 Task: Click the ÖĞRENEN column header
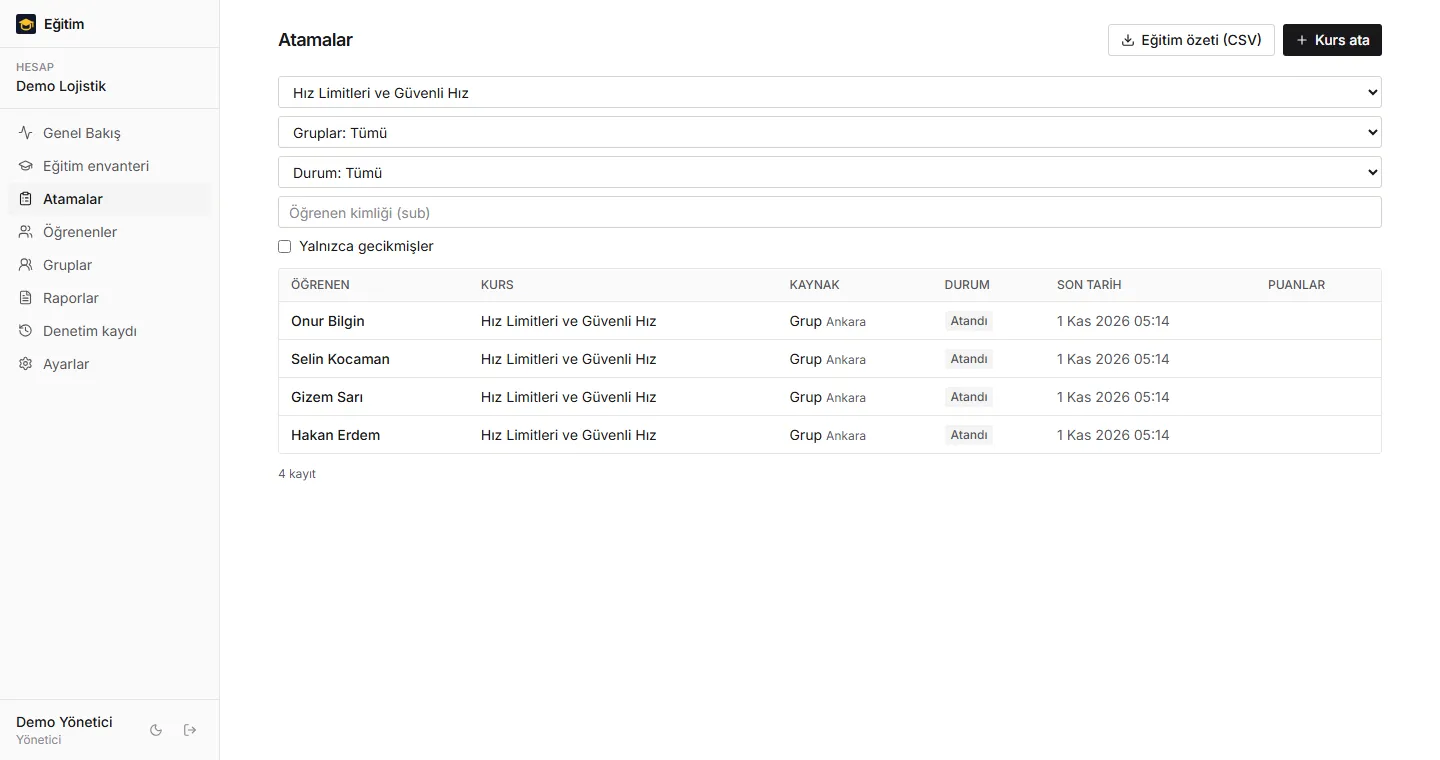click(320, 285)
